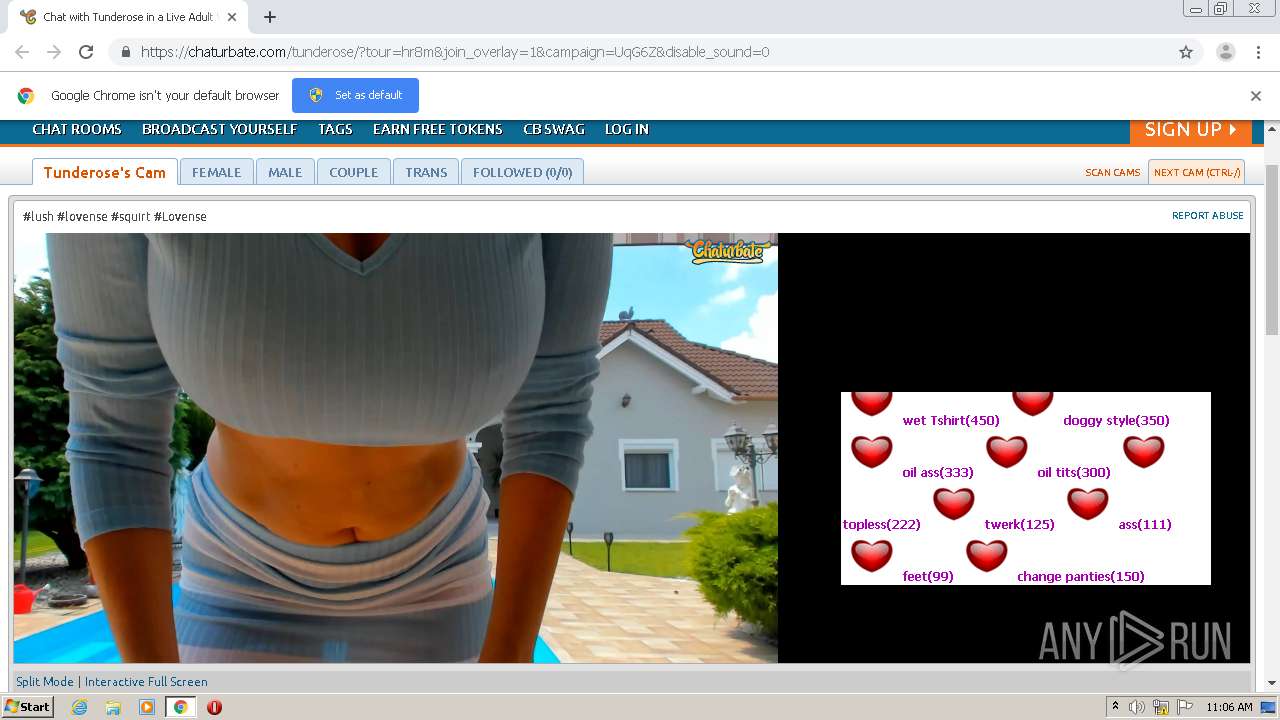The image size is (1280, 720).
Task: Reload the page with refresh icon
Action: [x=86, y=52]
